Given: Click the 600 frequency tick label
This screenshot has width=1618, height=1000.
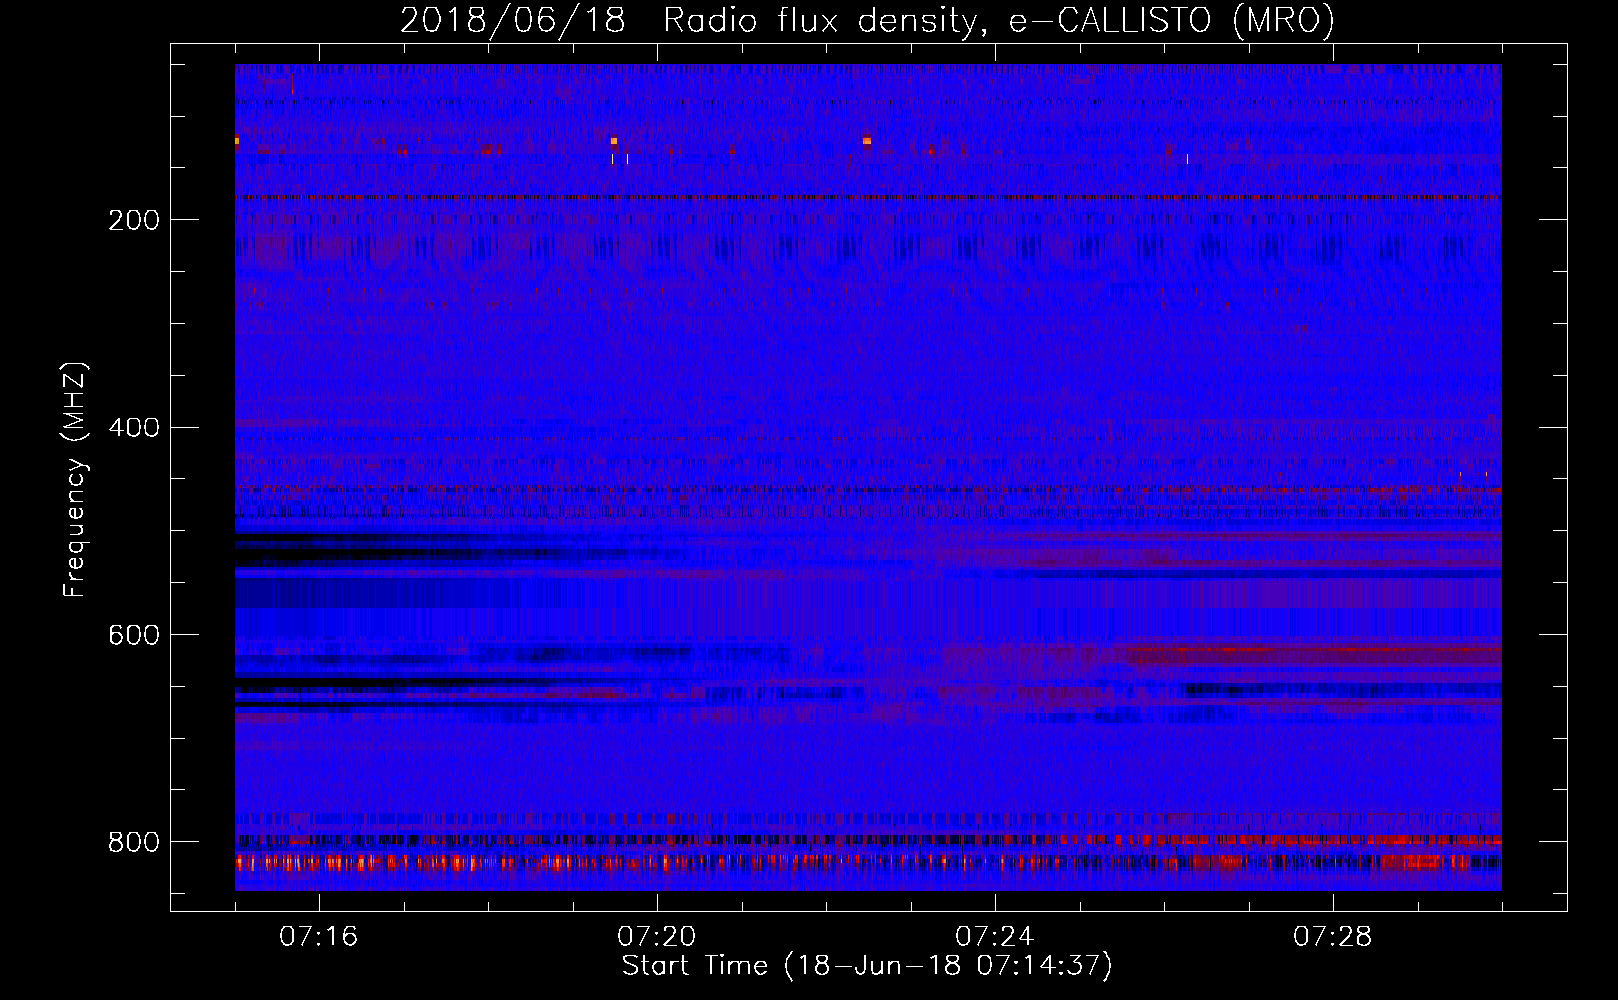Looking at the screenshot, I should coord(134,636).
